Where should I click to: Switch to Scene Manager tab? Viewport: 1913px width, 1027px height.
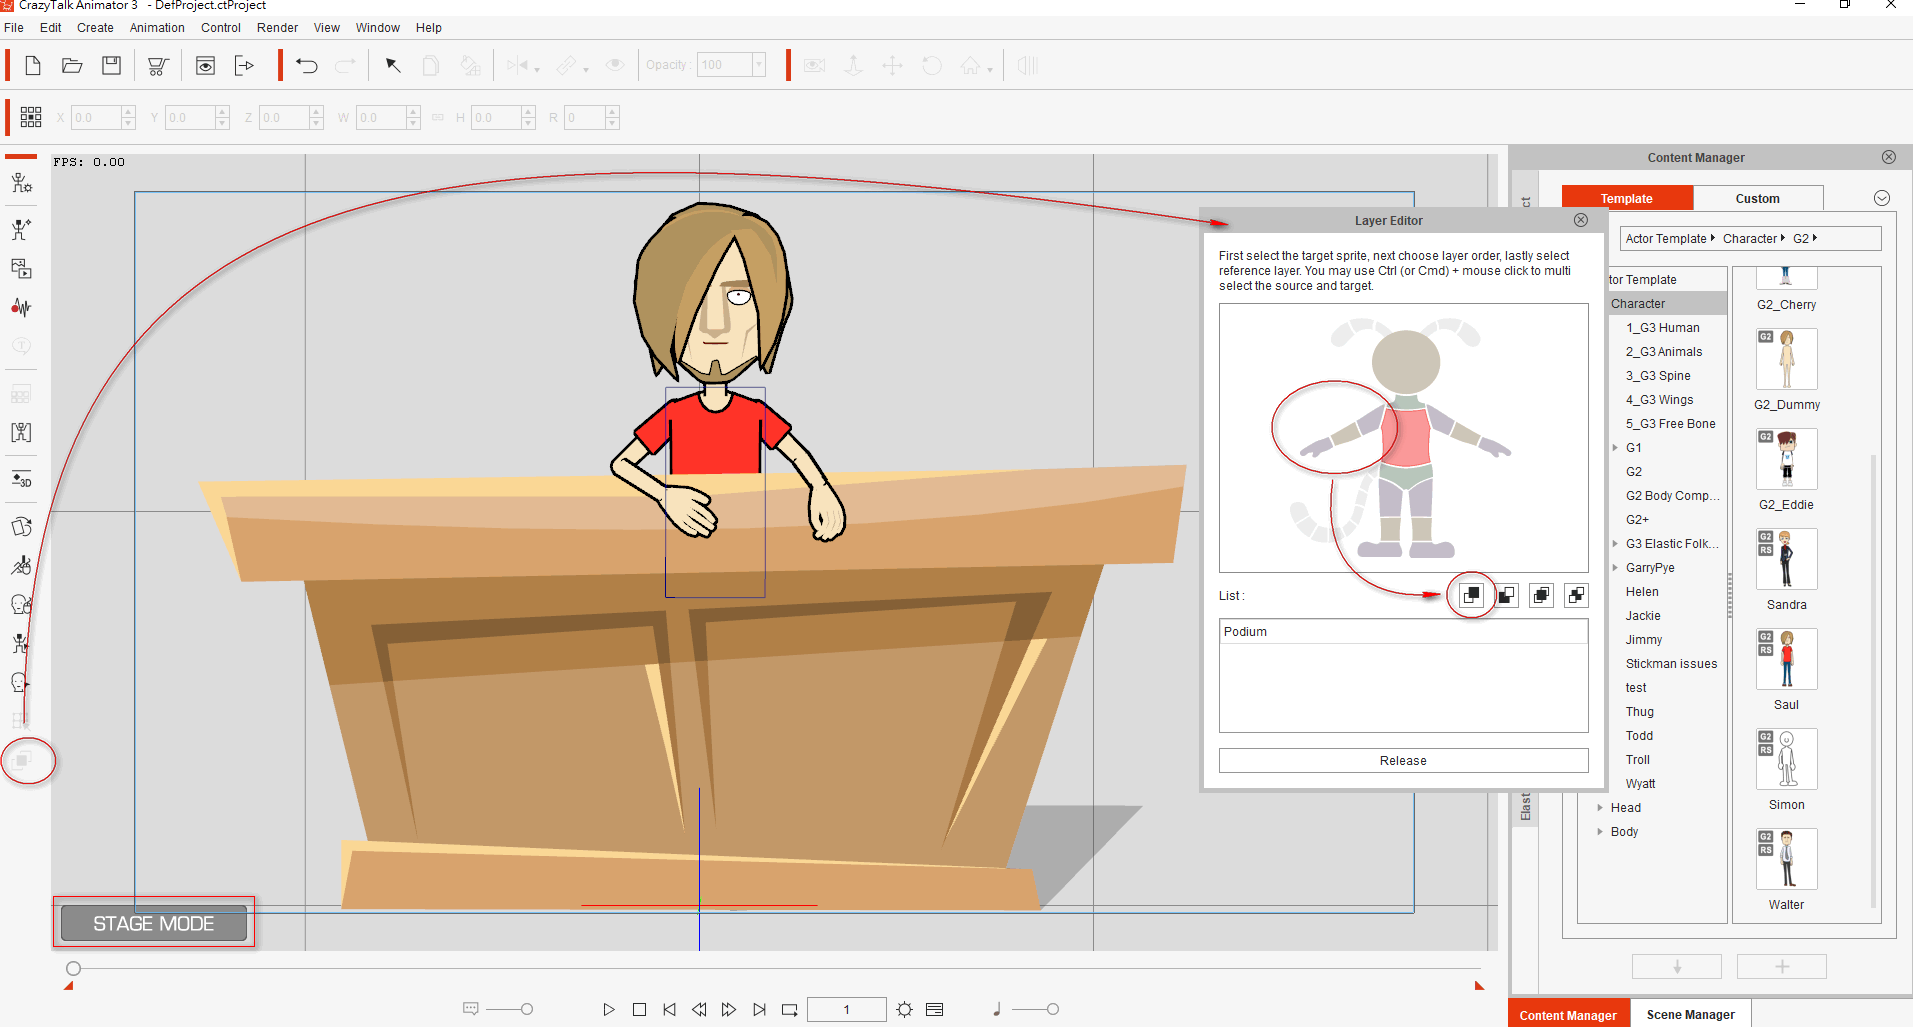pyautogui.click(x=1691, y=1014)
